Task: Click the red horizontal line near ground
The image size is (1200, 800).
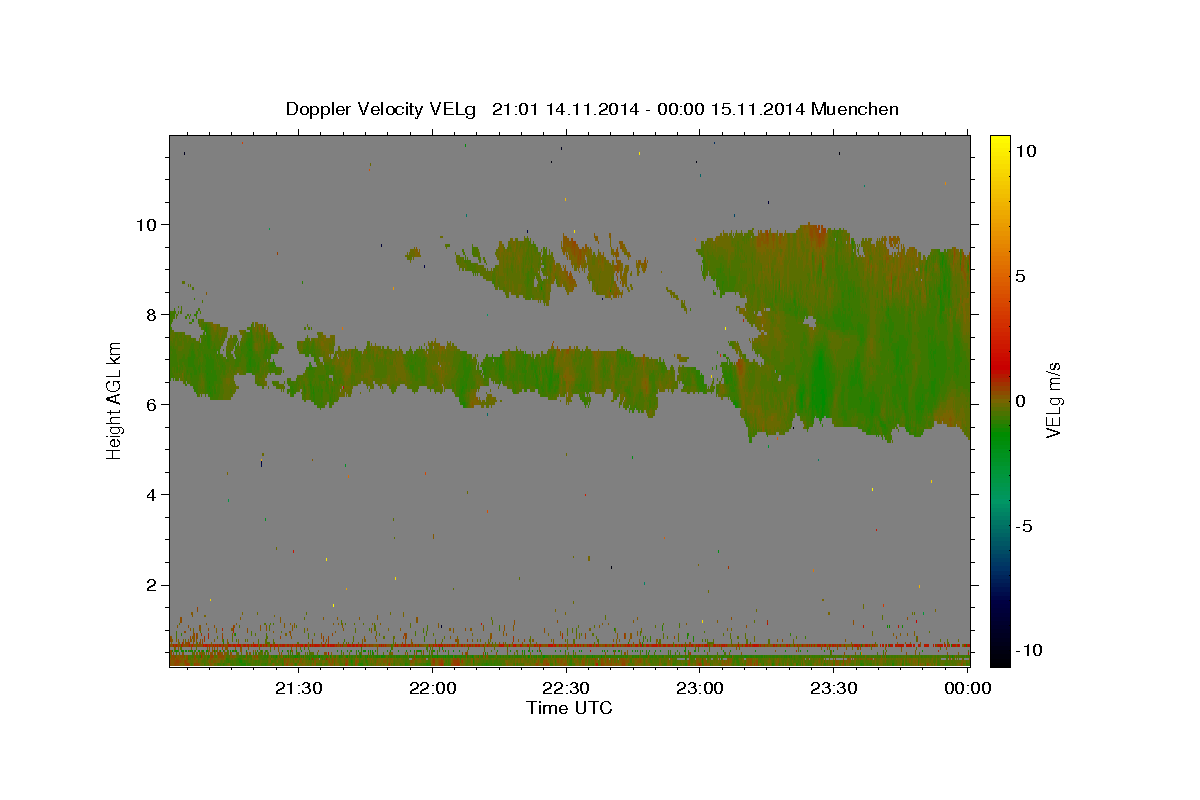Action: 569,646
